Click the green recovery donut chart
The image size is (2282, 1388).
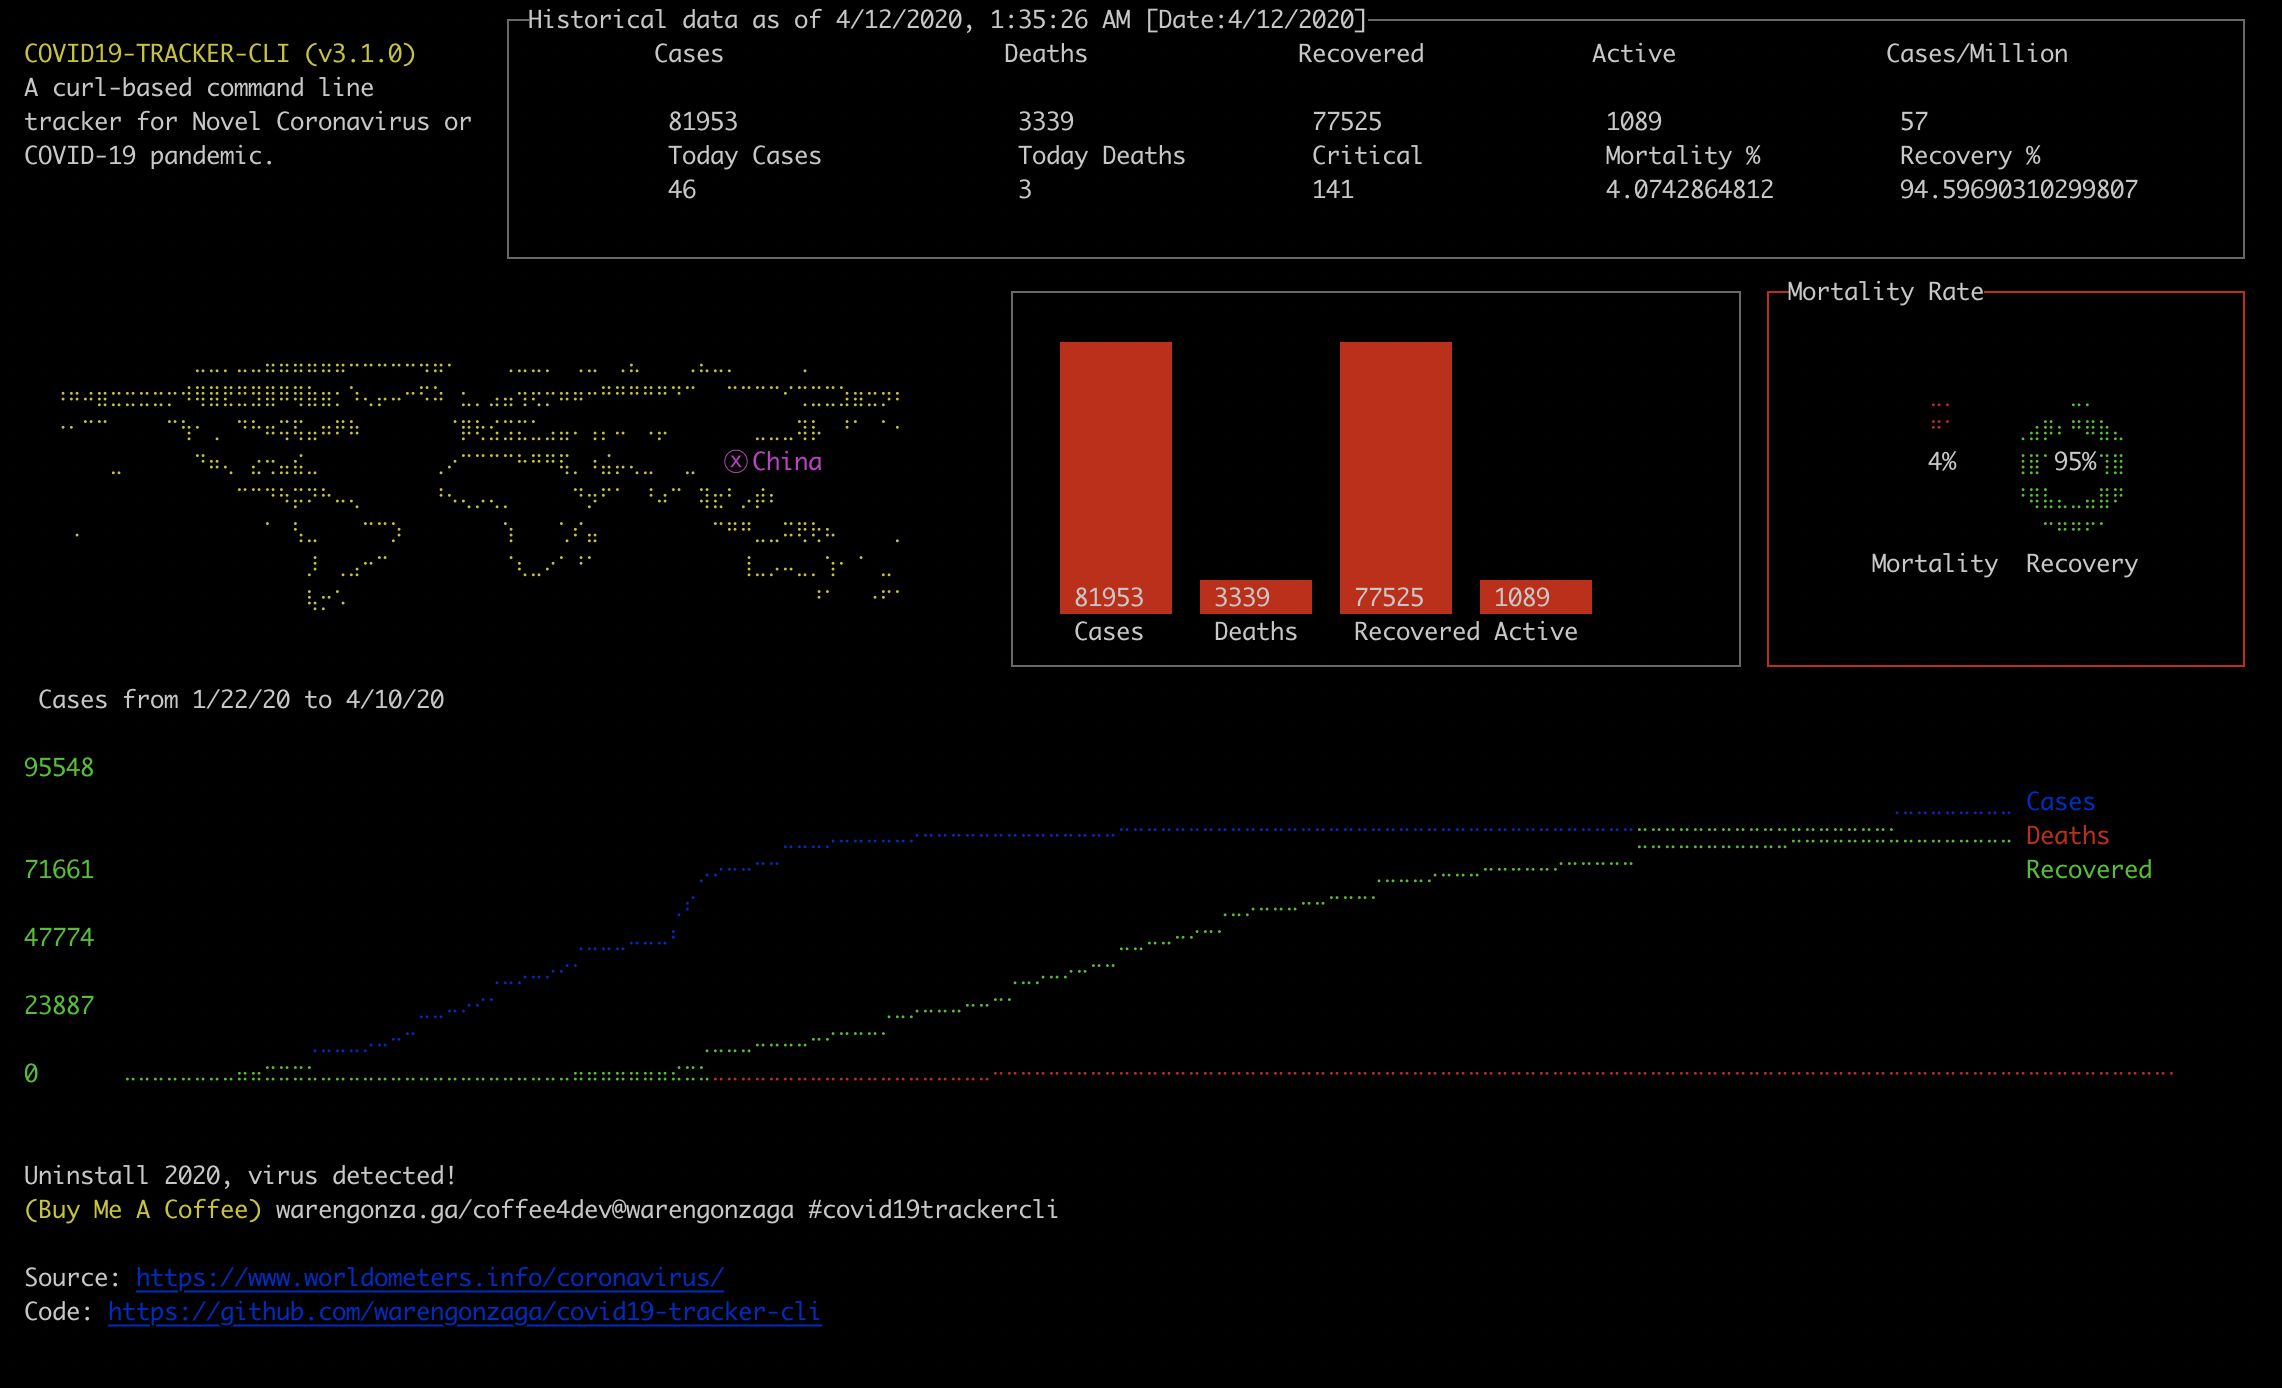pyautogui.click(x=2072, y=464)
